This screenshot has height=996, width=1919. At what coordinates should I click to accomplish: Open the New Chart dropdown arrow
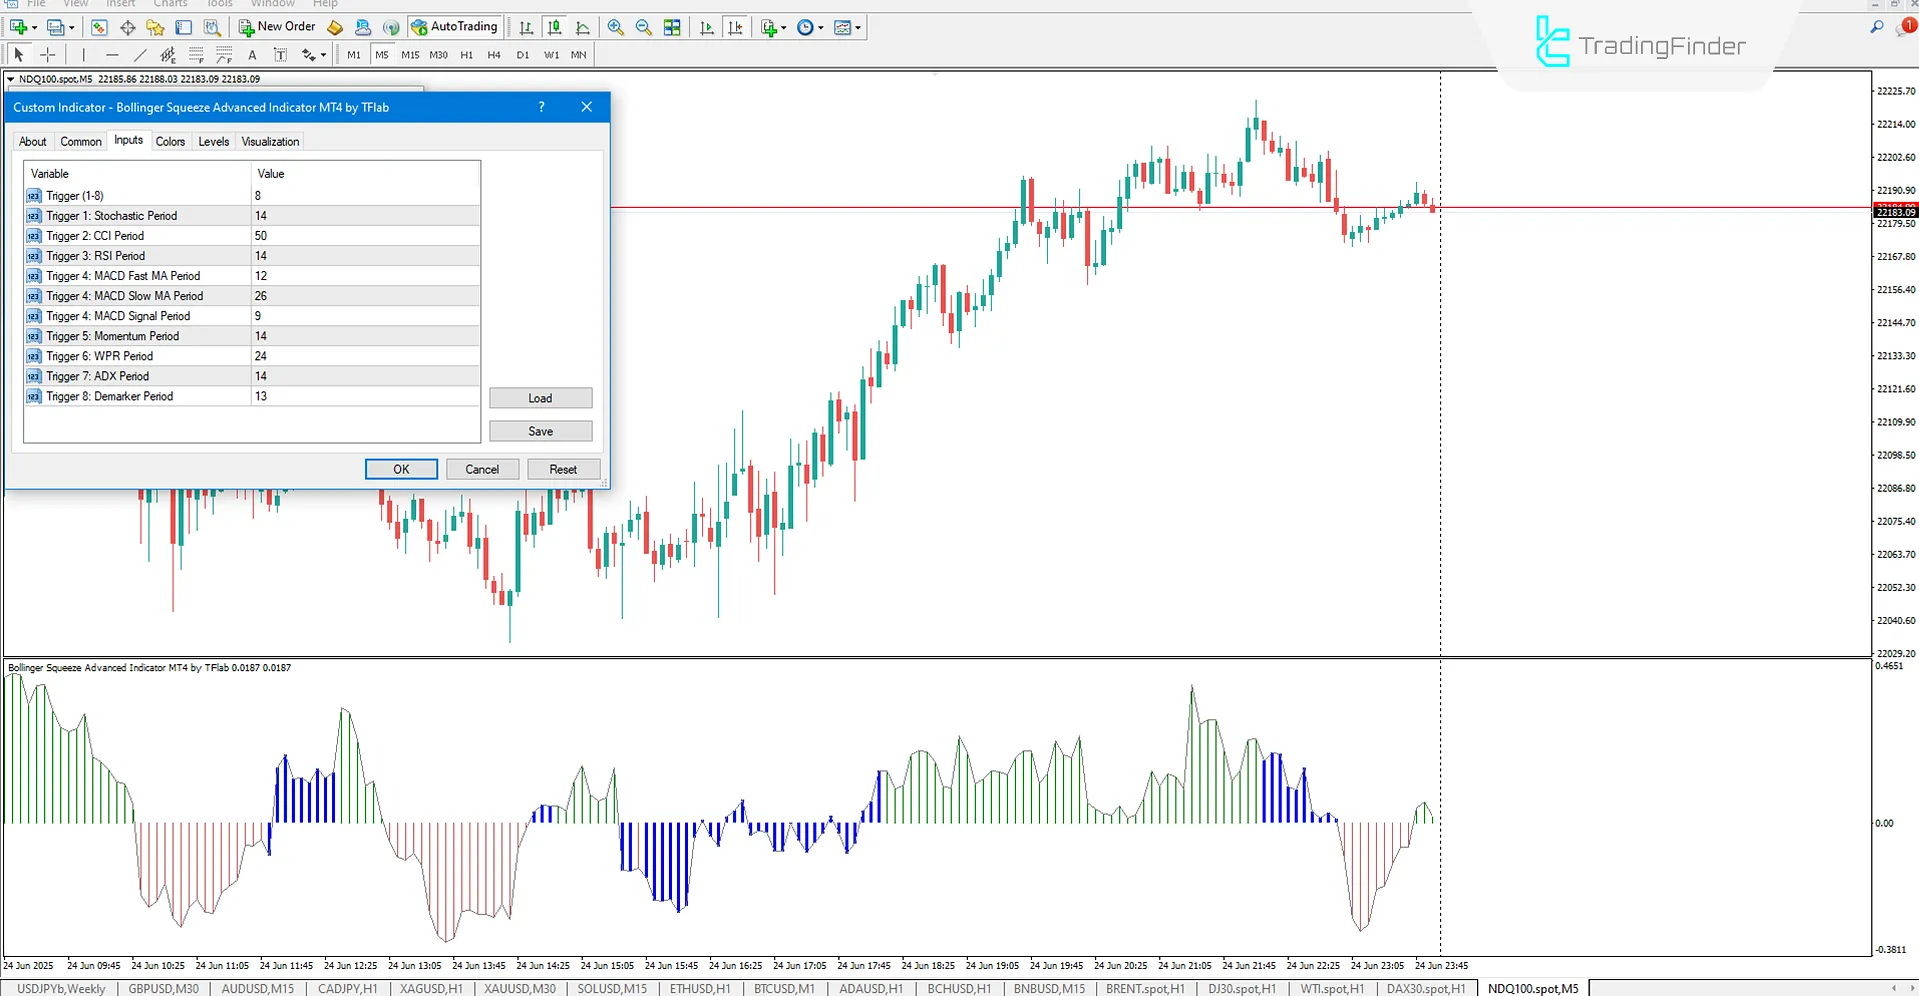coord(784,27)
